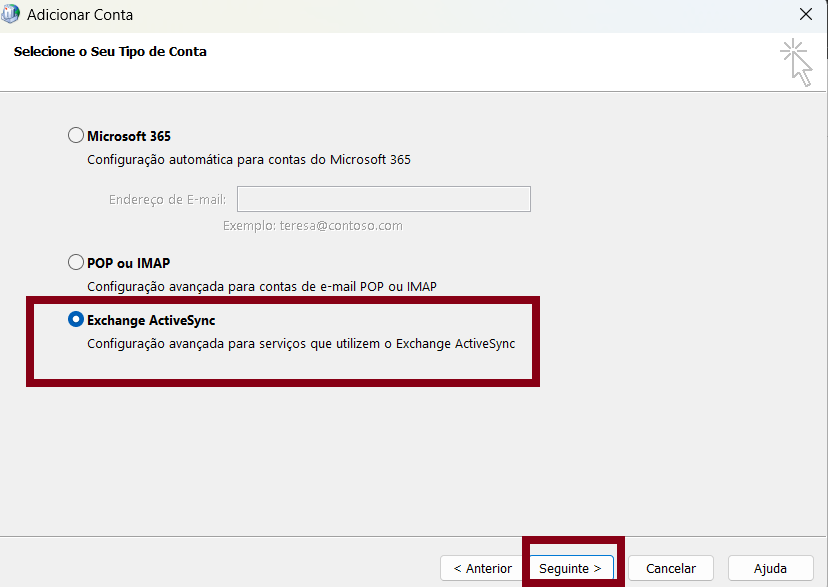Click the cursor wizard icon at top right

(x=796, y=62)
